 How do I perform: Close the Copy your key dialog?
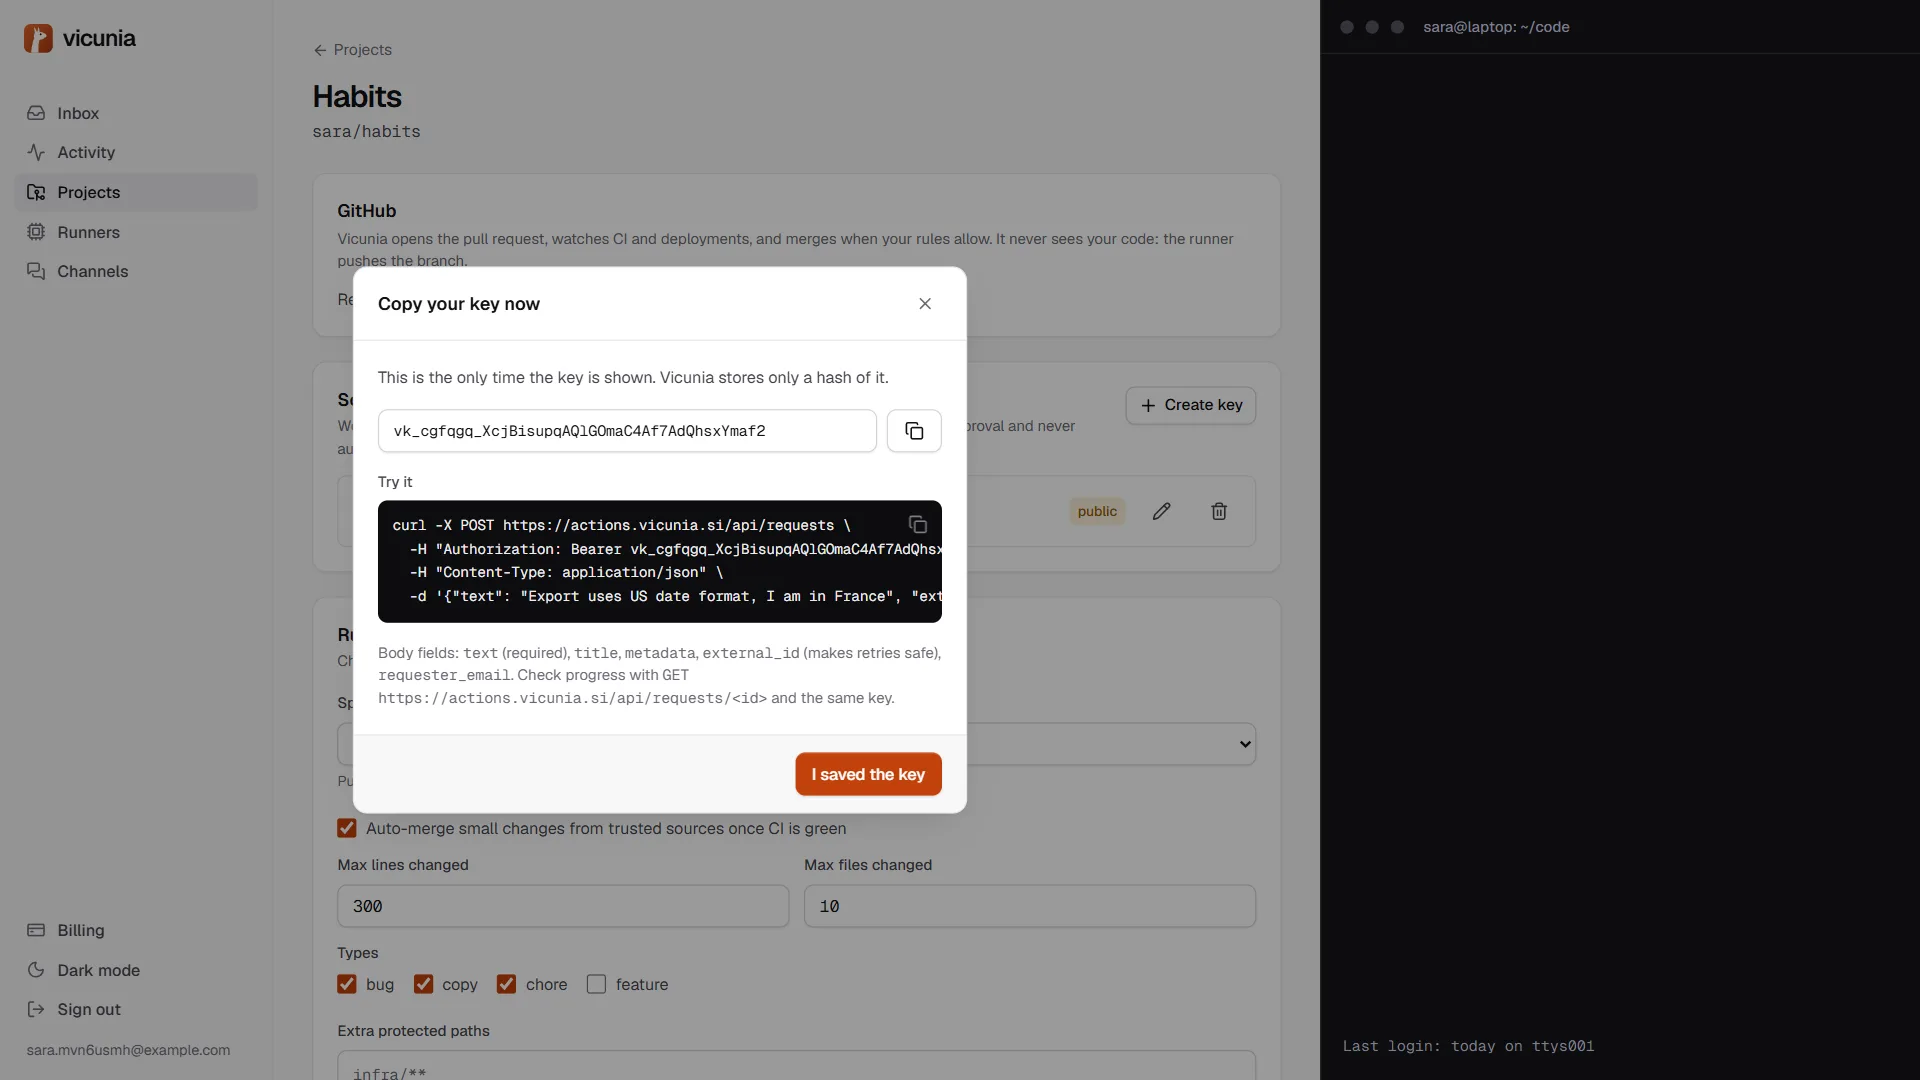pyautogui.click(x=925, y=304)
